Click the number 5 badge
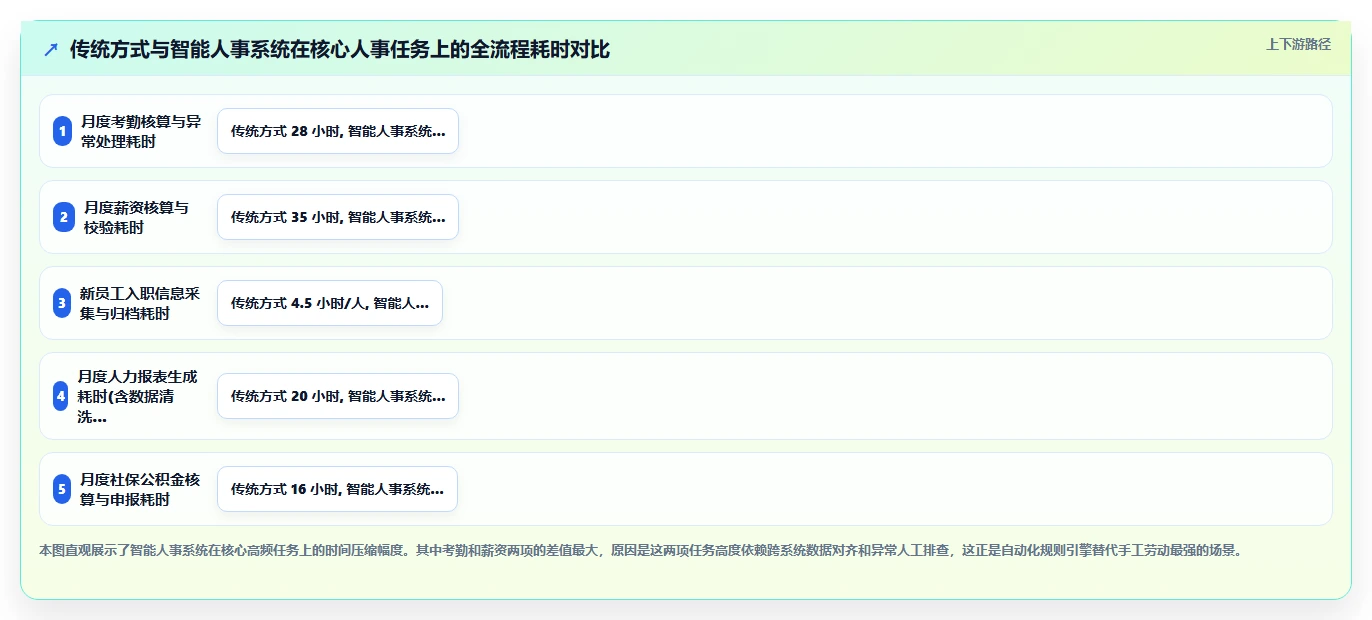 pyautogui.click(x=62, y=489)
